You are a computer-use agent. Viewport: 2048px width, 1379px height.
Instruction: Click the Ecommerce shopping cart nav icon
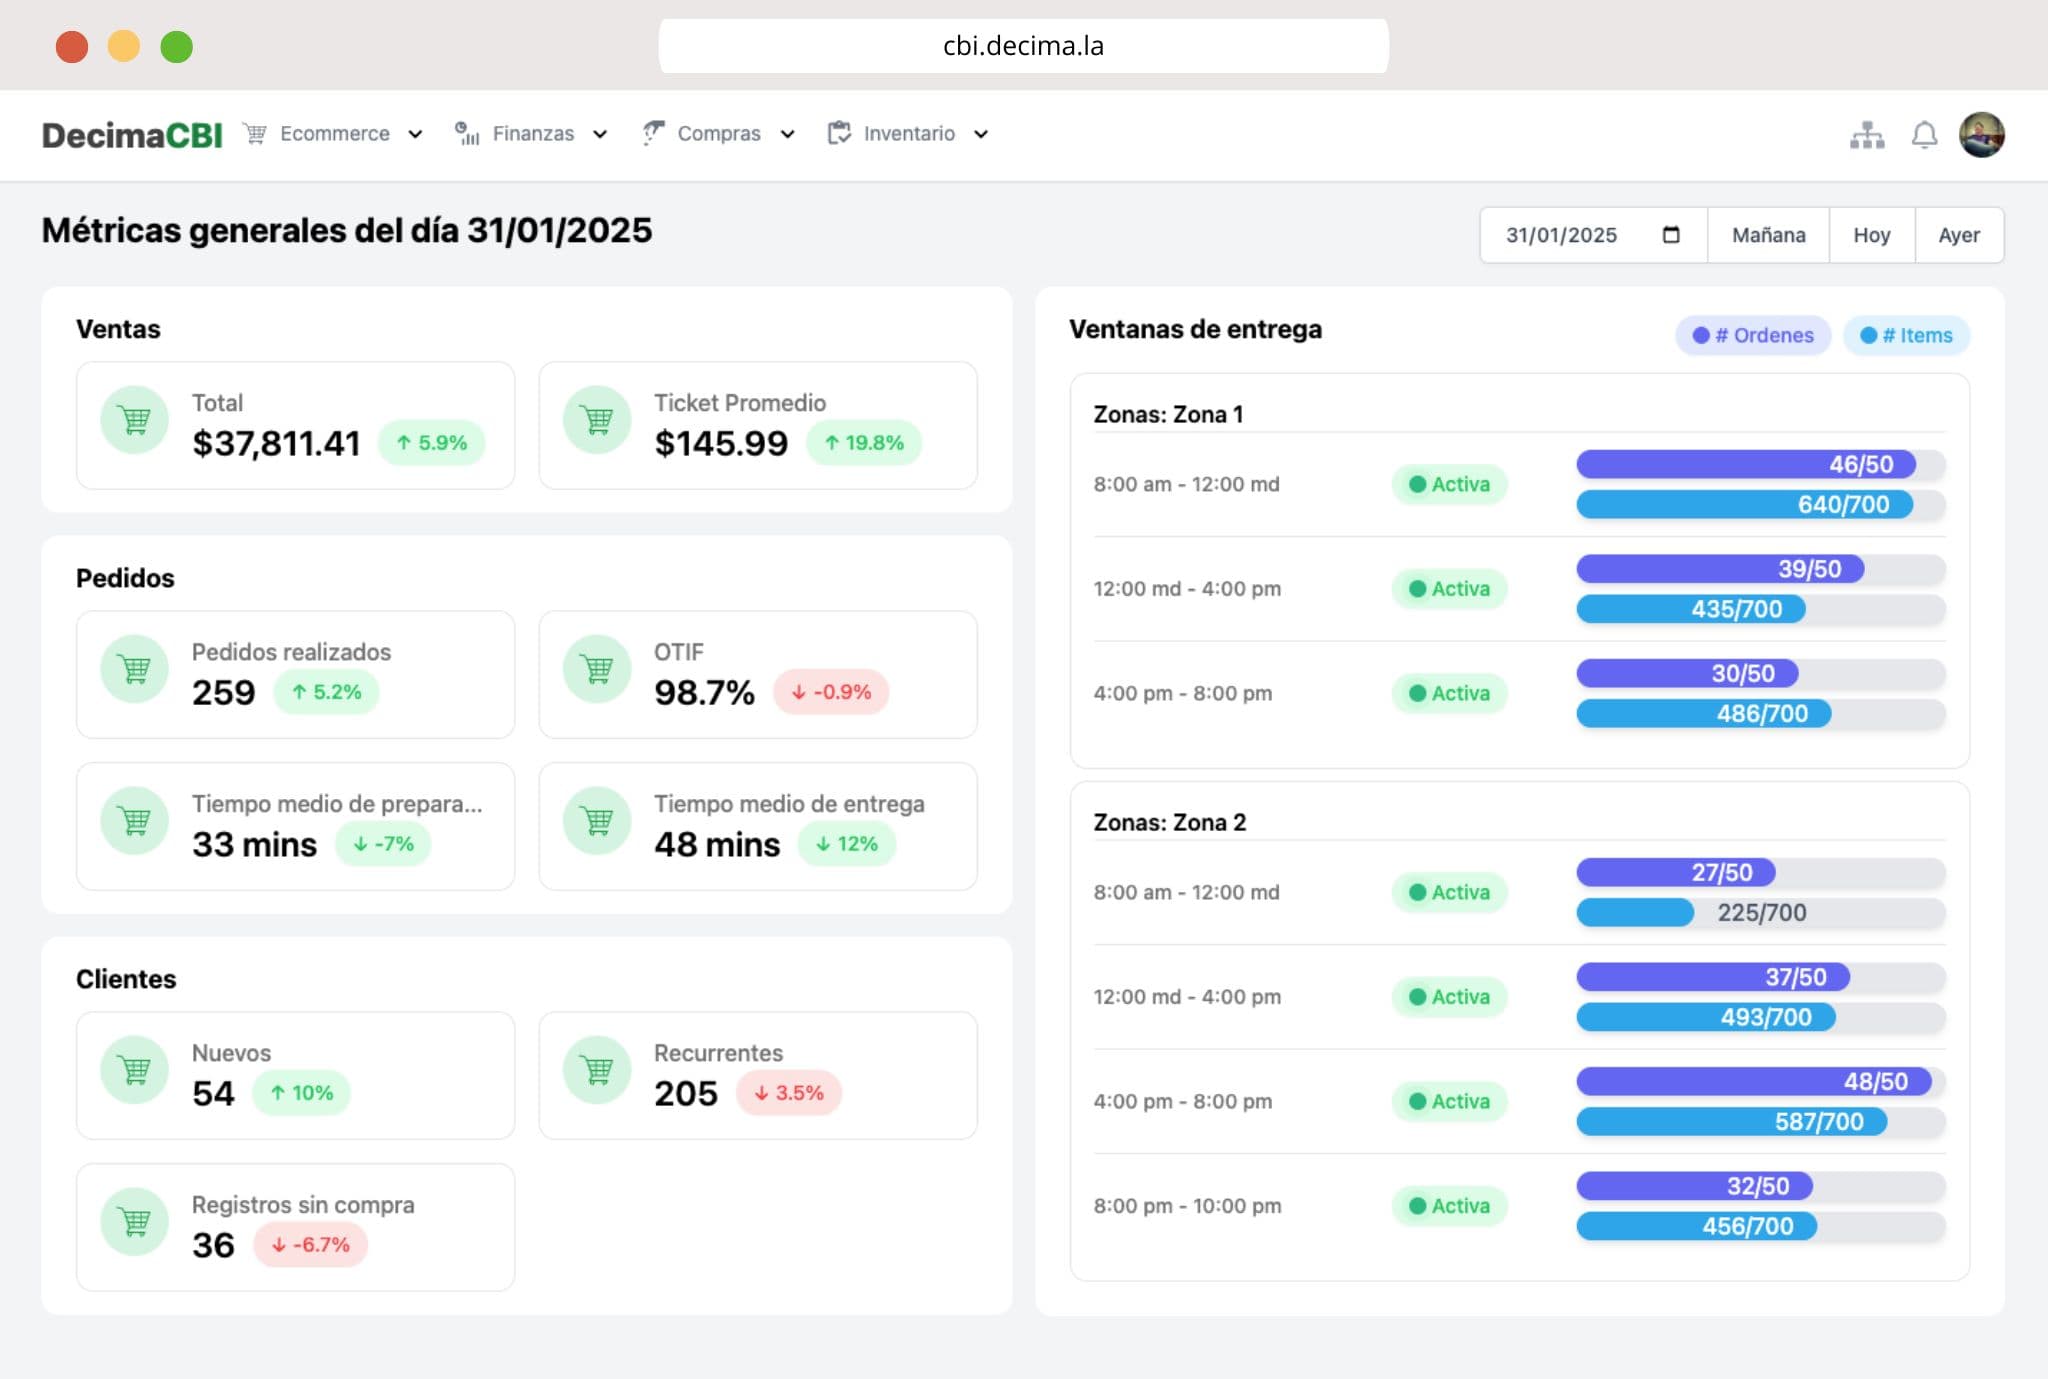(256, 134)
